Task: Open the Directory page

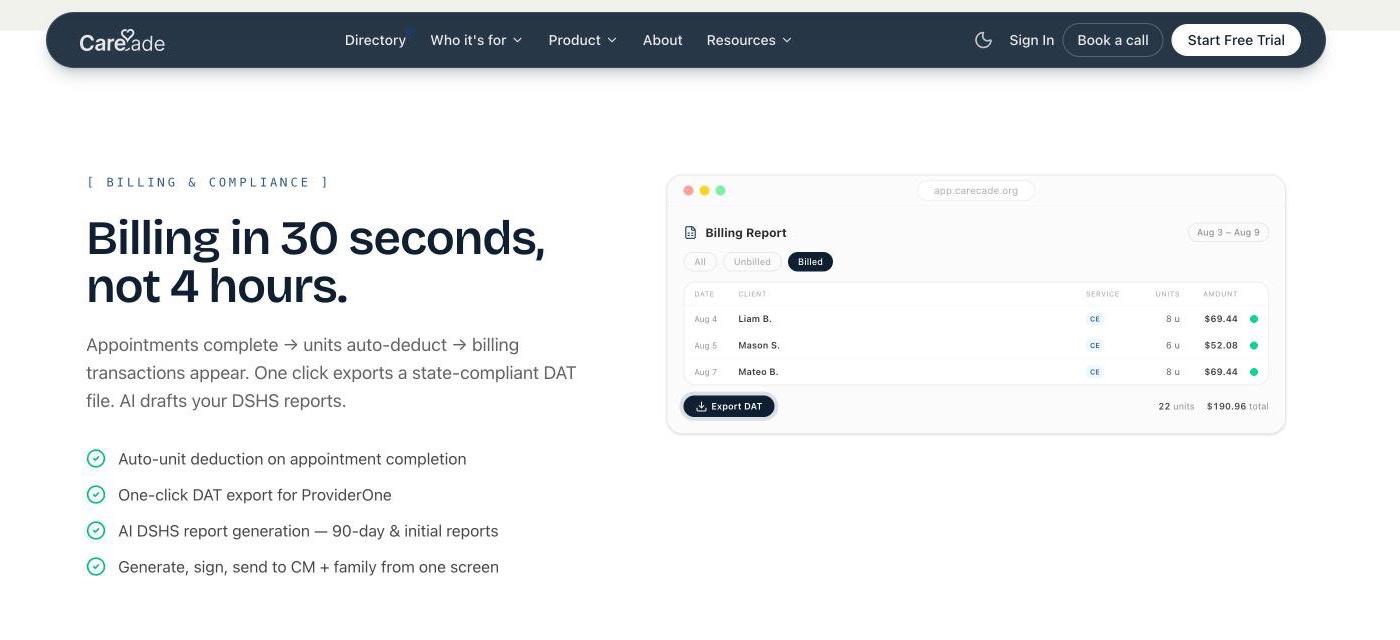Action: click(x=375, y=40)
